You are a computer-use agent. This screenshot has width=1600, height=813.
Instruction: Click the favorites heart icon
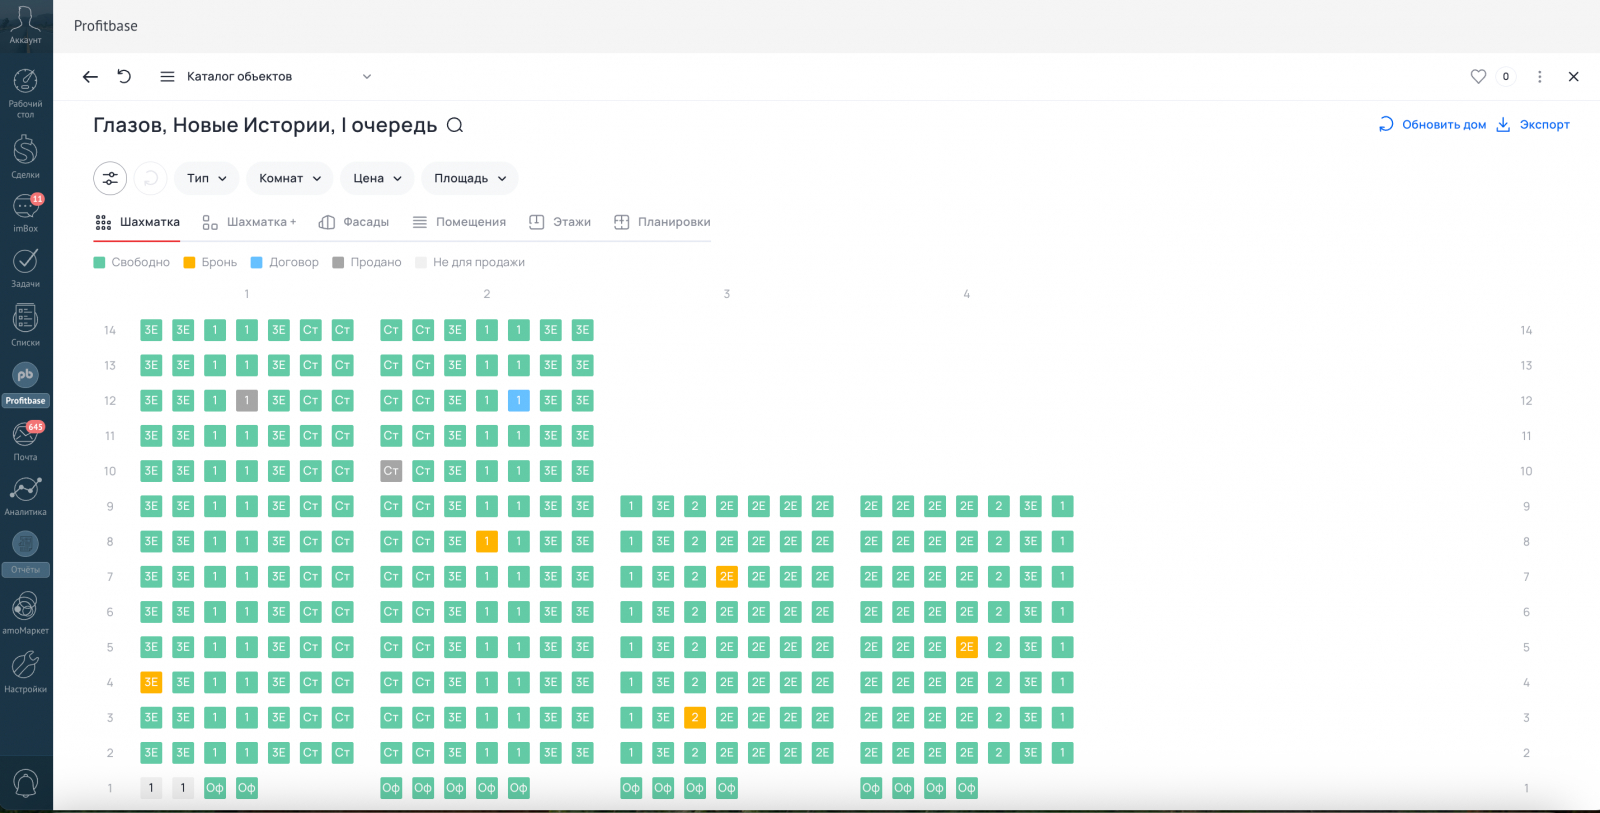coord(1478,77)
